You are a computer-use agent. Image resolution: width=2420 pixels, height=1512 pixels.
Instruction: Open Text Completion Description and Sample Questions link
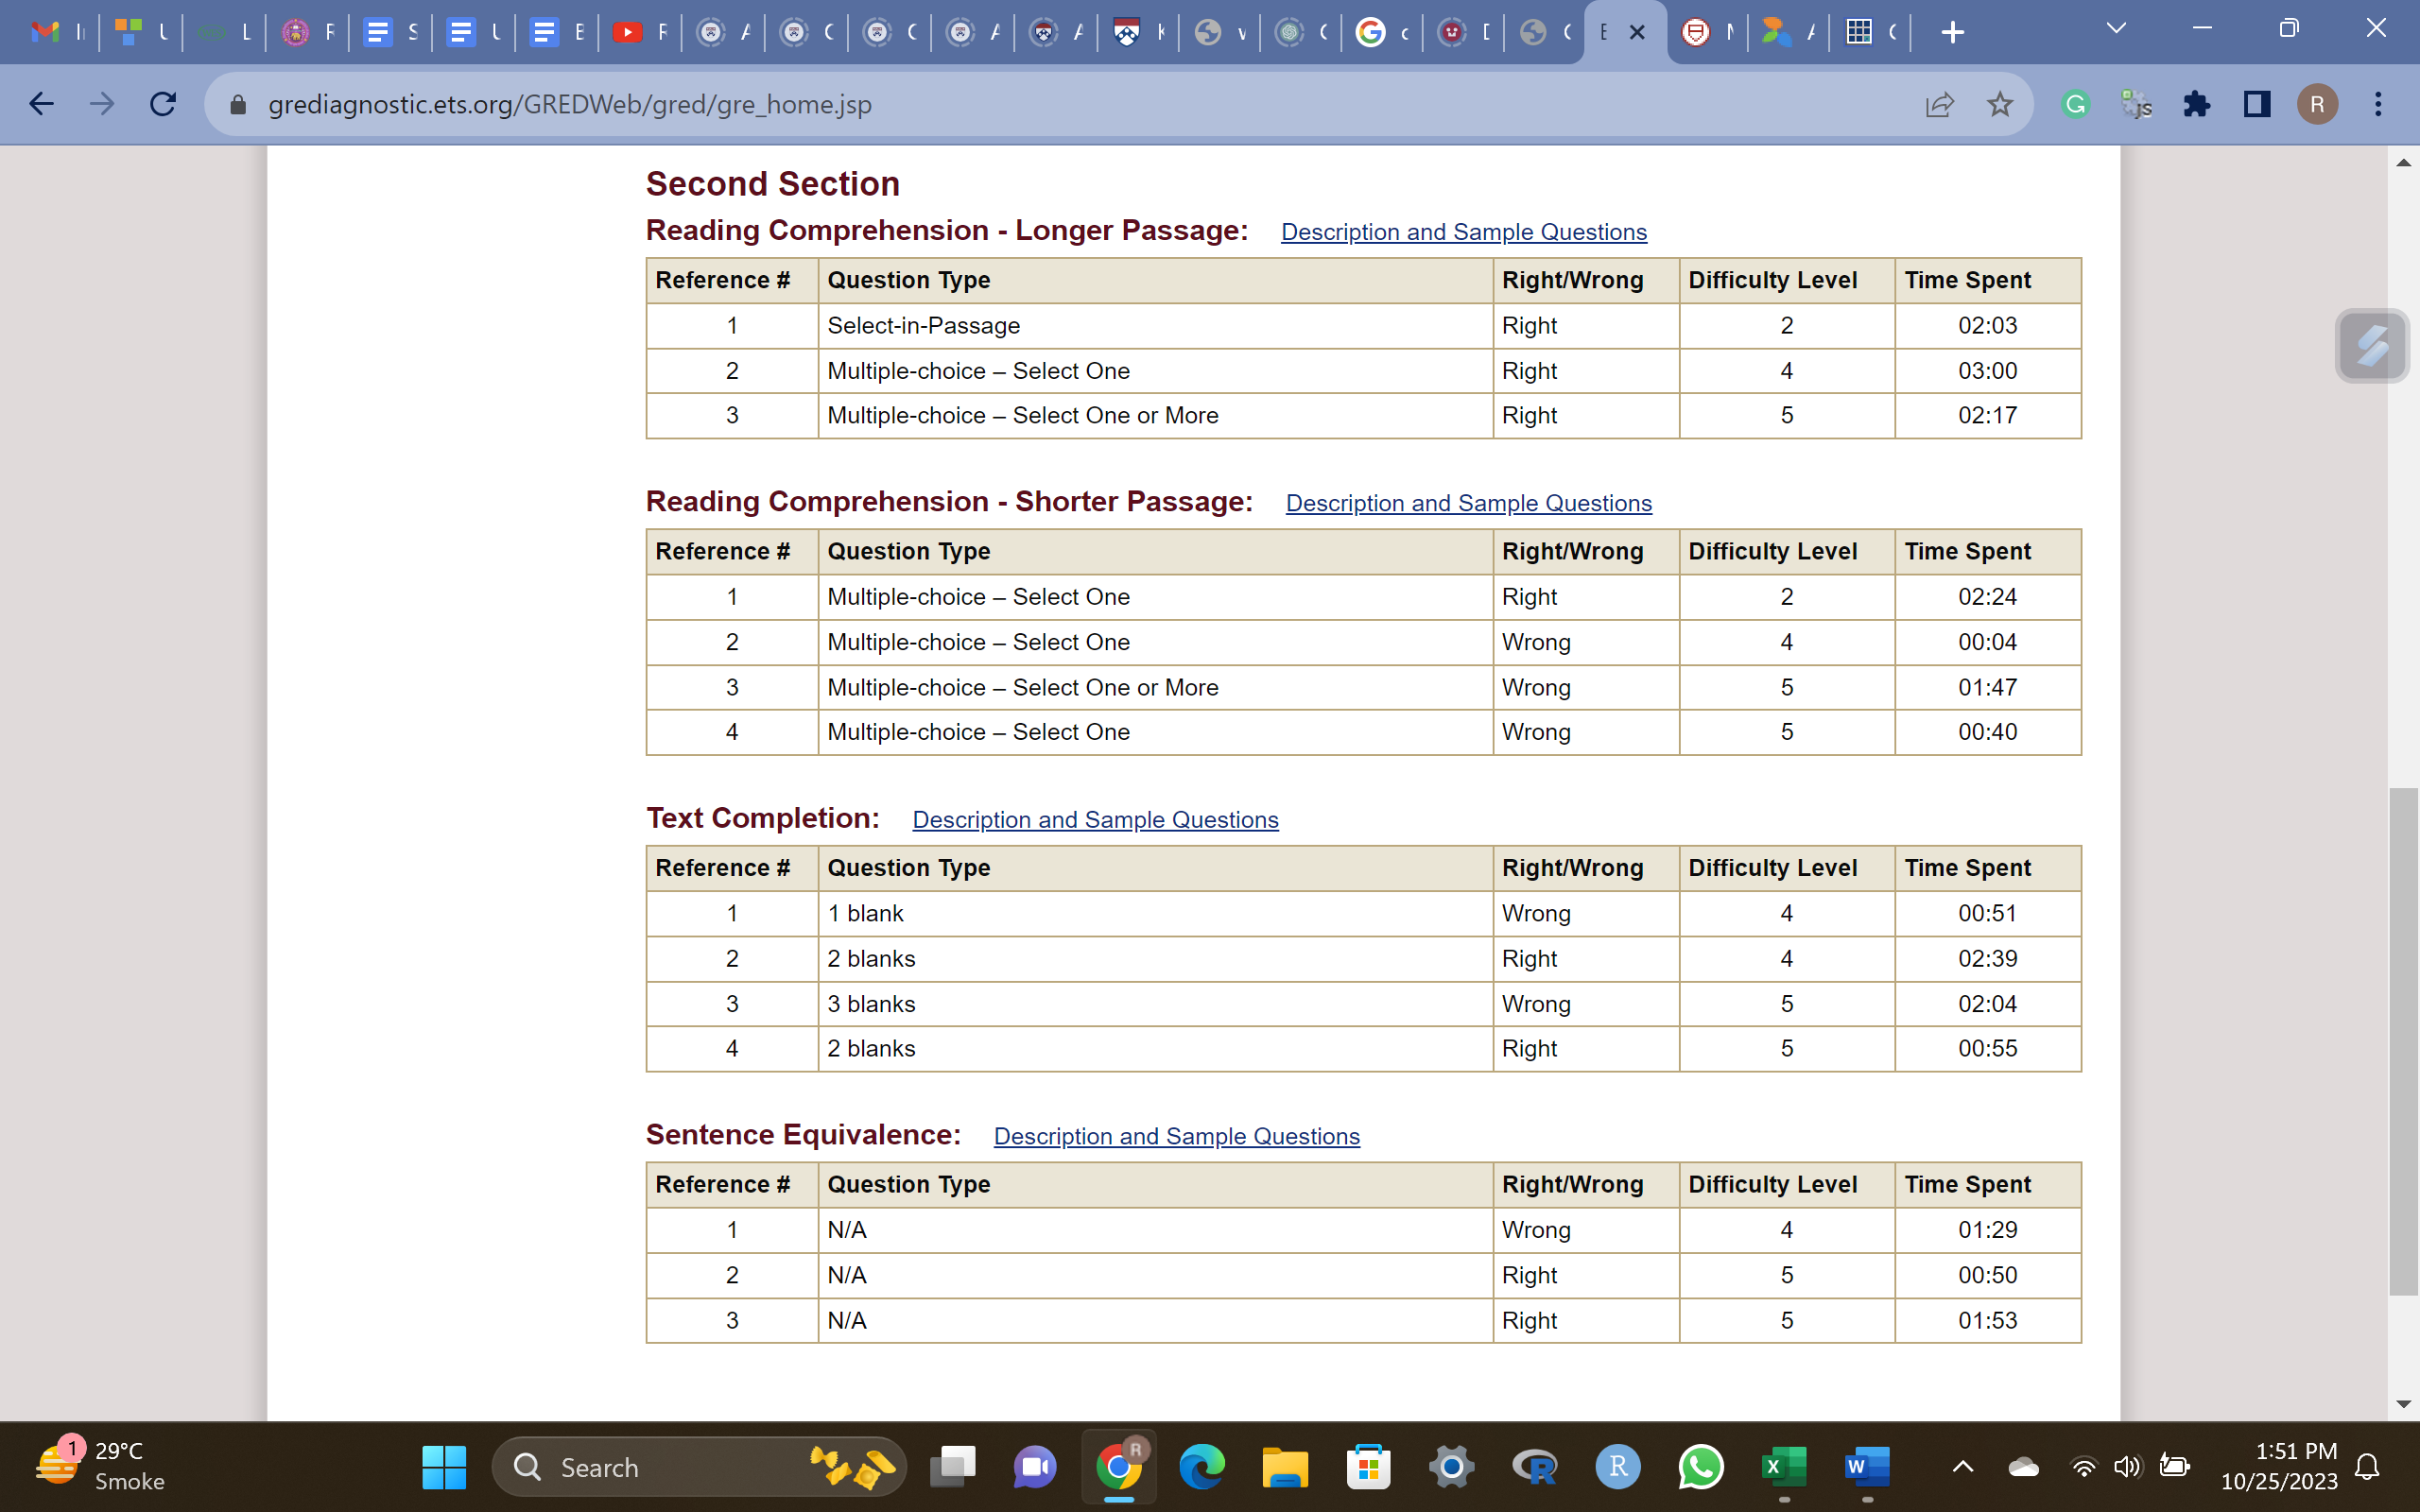tap(1095, 820)
